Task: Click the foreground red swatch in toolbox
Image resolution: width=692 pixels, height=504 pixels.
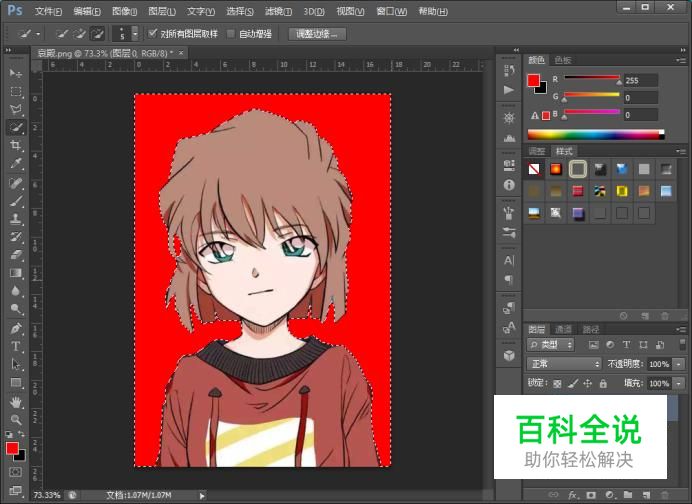Action: (11, 448)
